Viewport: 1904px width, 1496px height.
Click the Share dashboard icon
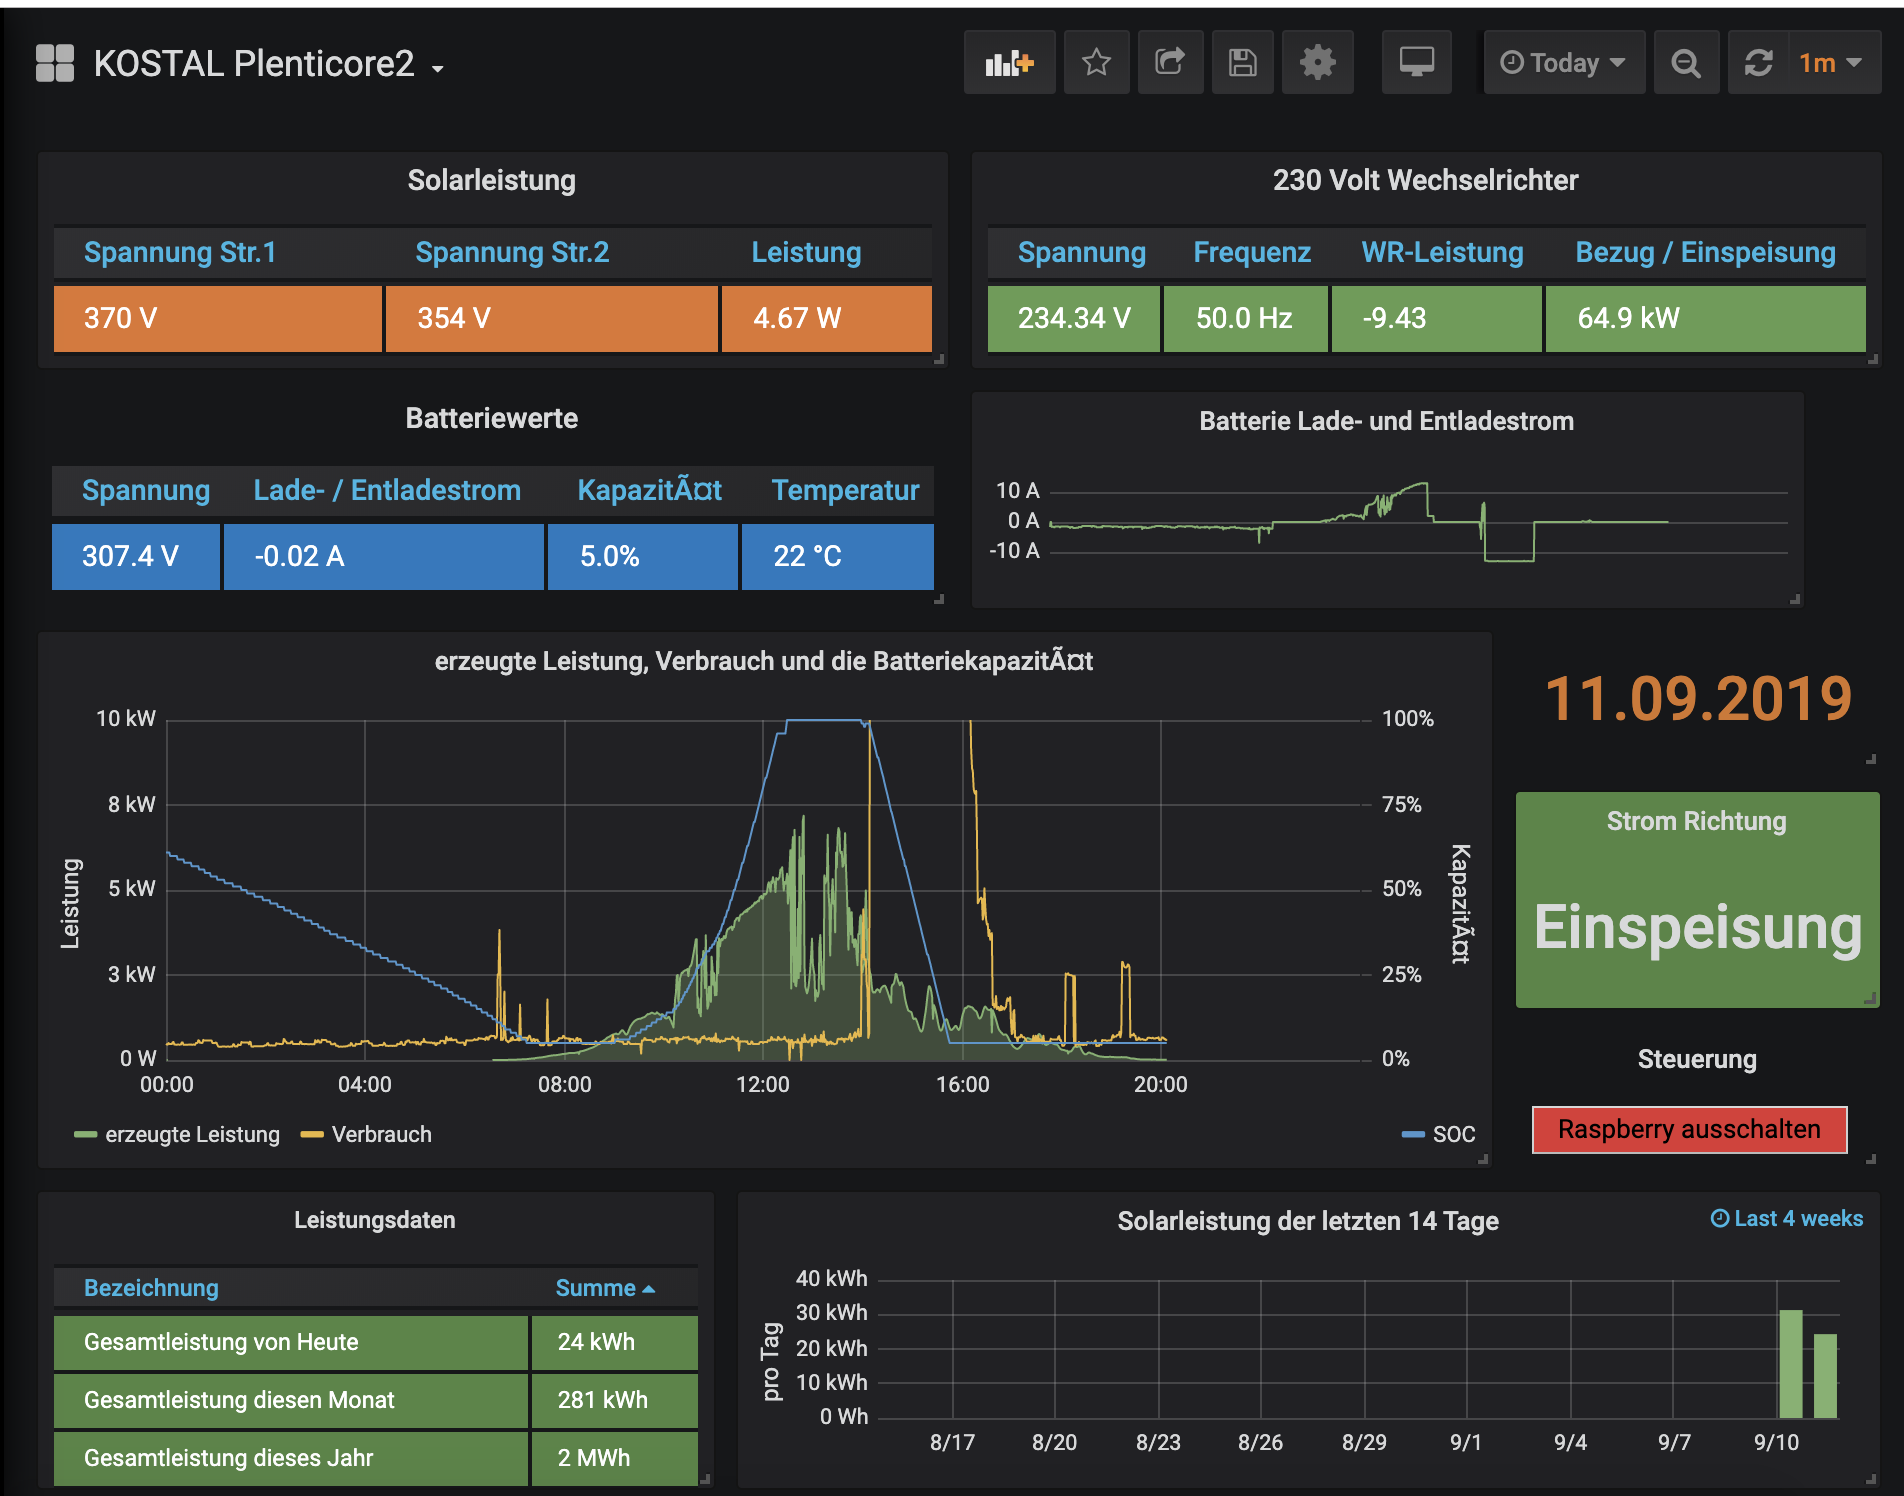pyautogui.click(x=1170, y=63)
